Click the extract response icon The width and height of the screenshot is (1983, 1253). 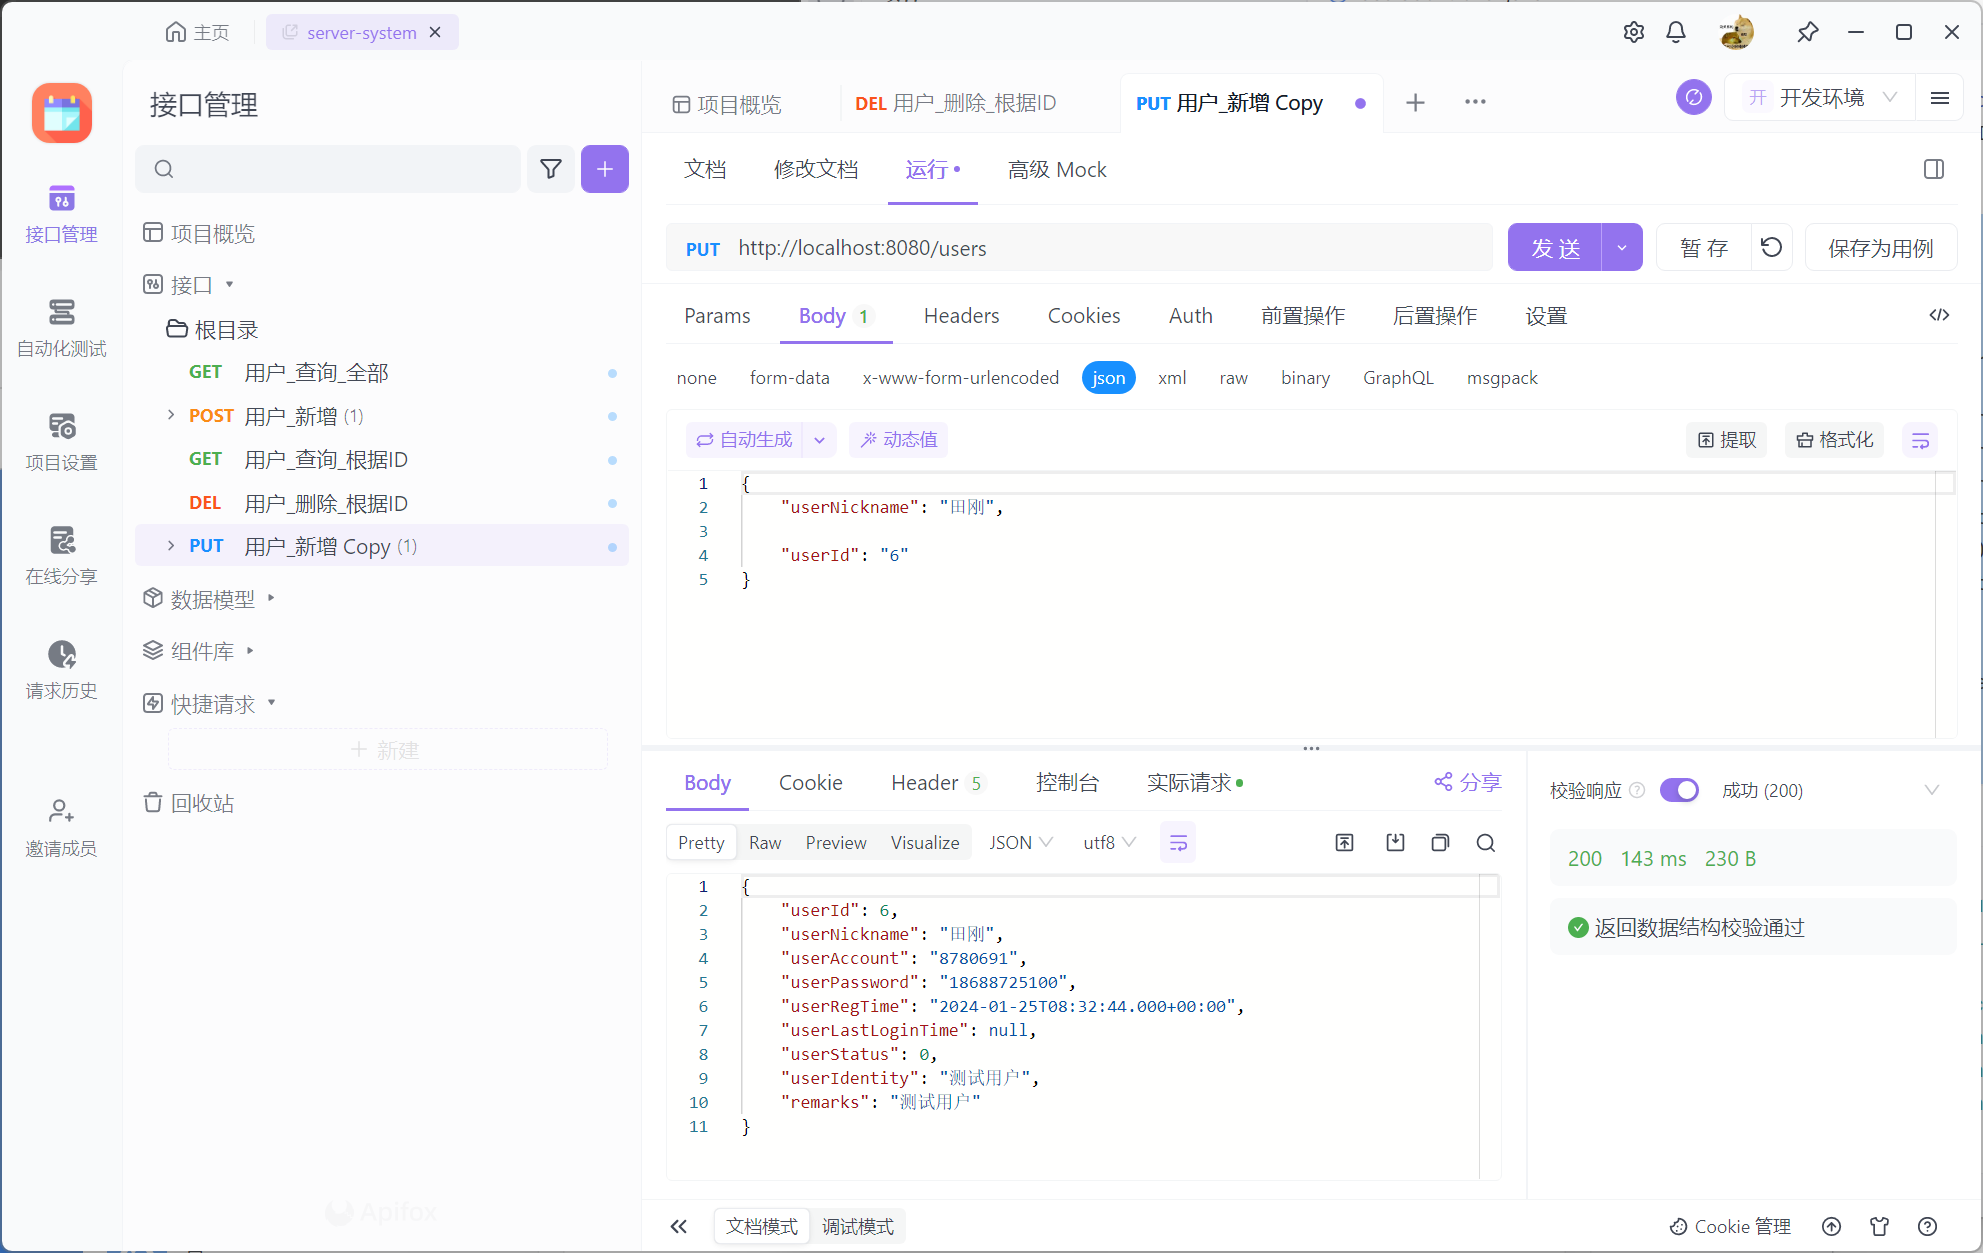tap(1344, 843)
